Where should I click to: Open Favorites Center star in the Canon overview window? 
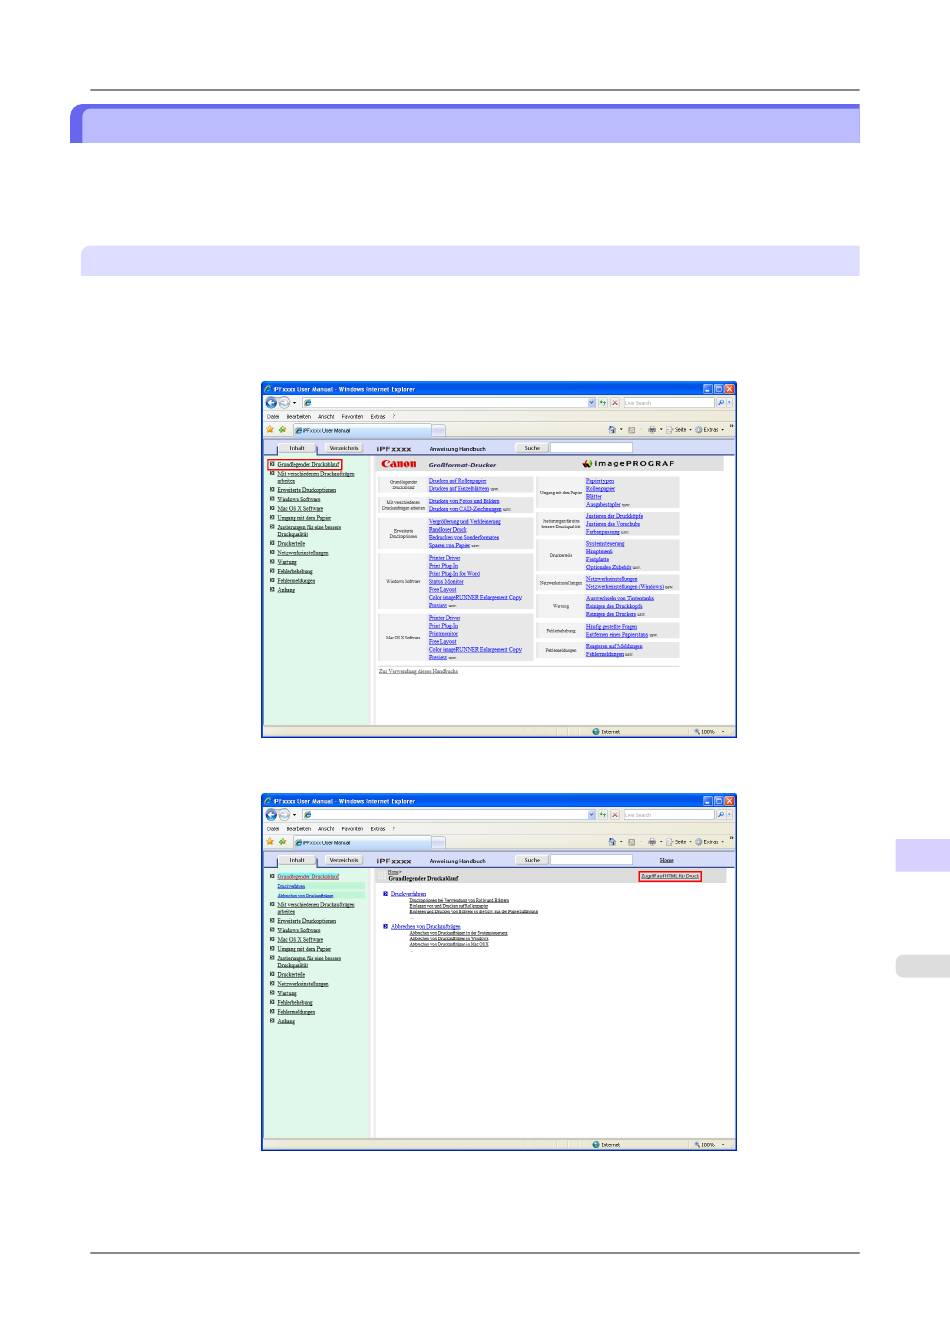270,430
